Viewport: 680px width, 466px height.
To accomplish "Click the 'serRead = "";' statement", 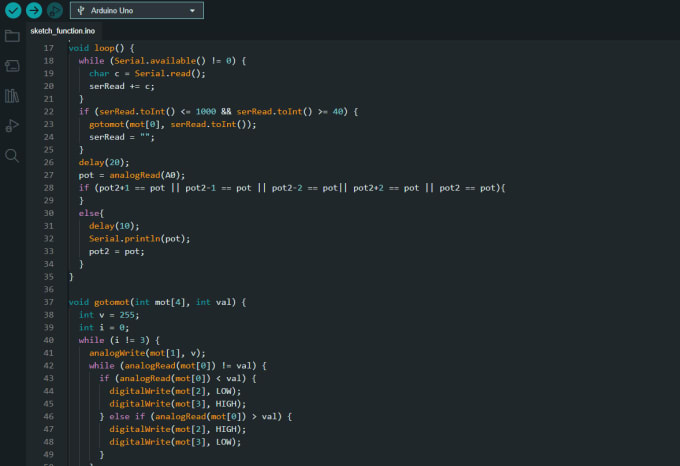I will tap(122, 137).
